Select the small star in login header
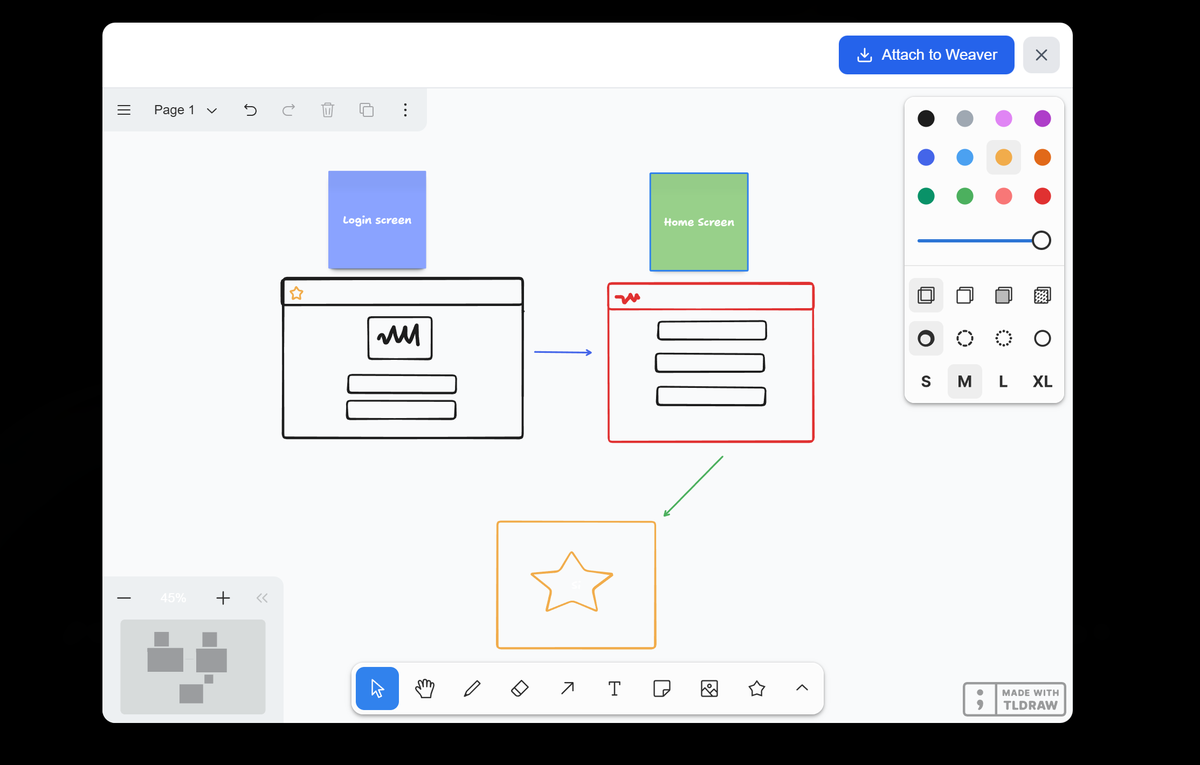 [x=296, y=293]
